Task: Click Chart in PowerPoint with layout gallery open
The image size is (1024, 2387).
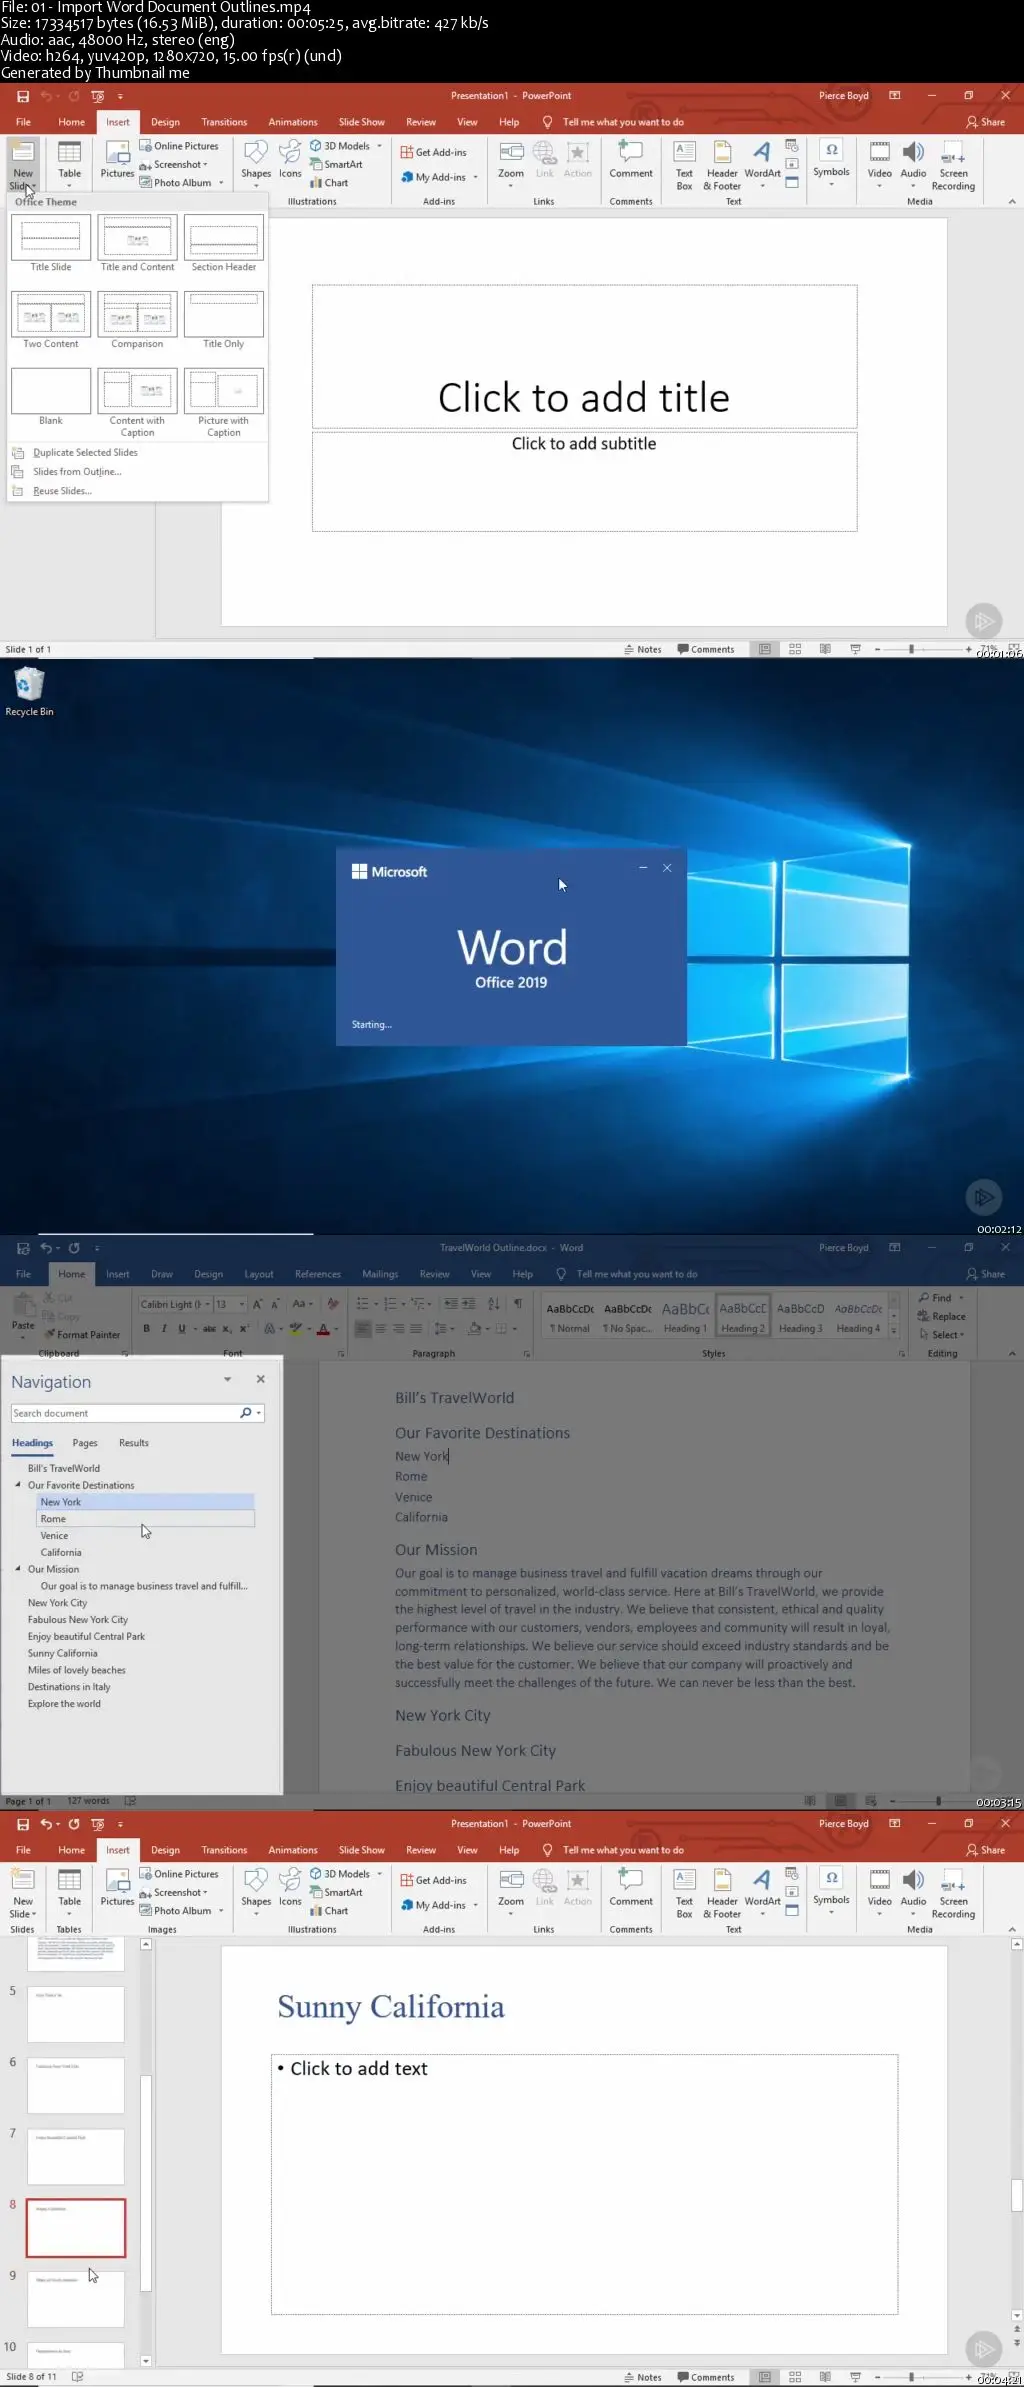Action: pos(329,183)
